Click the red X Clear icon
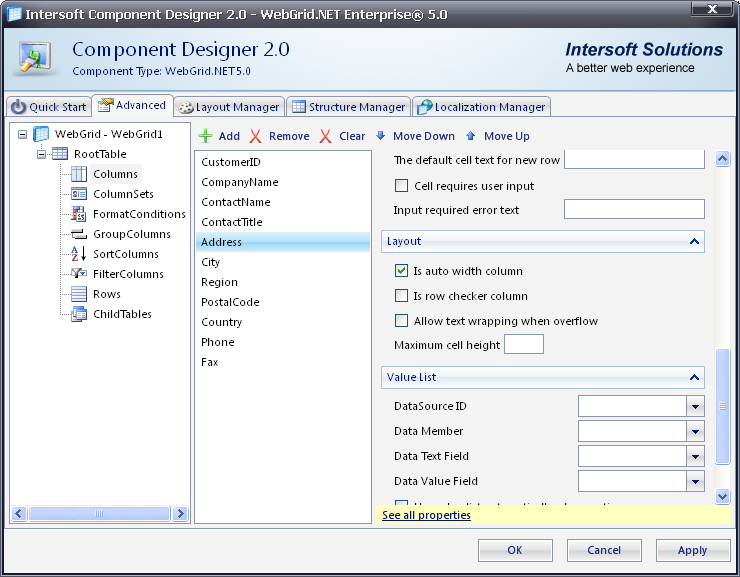Screen dimensions: 740x577 325,136
